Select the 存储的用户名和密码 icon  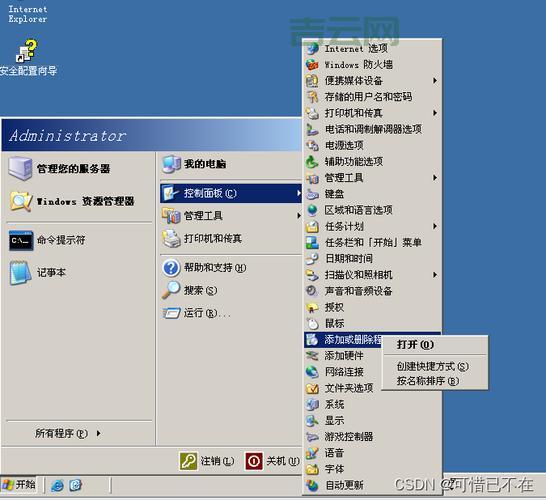[x=312, y=97]
